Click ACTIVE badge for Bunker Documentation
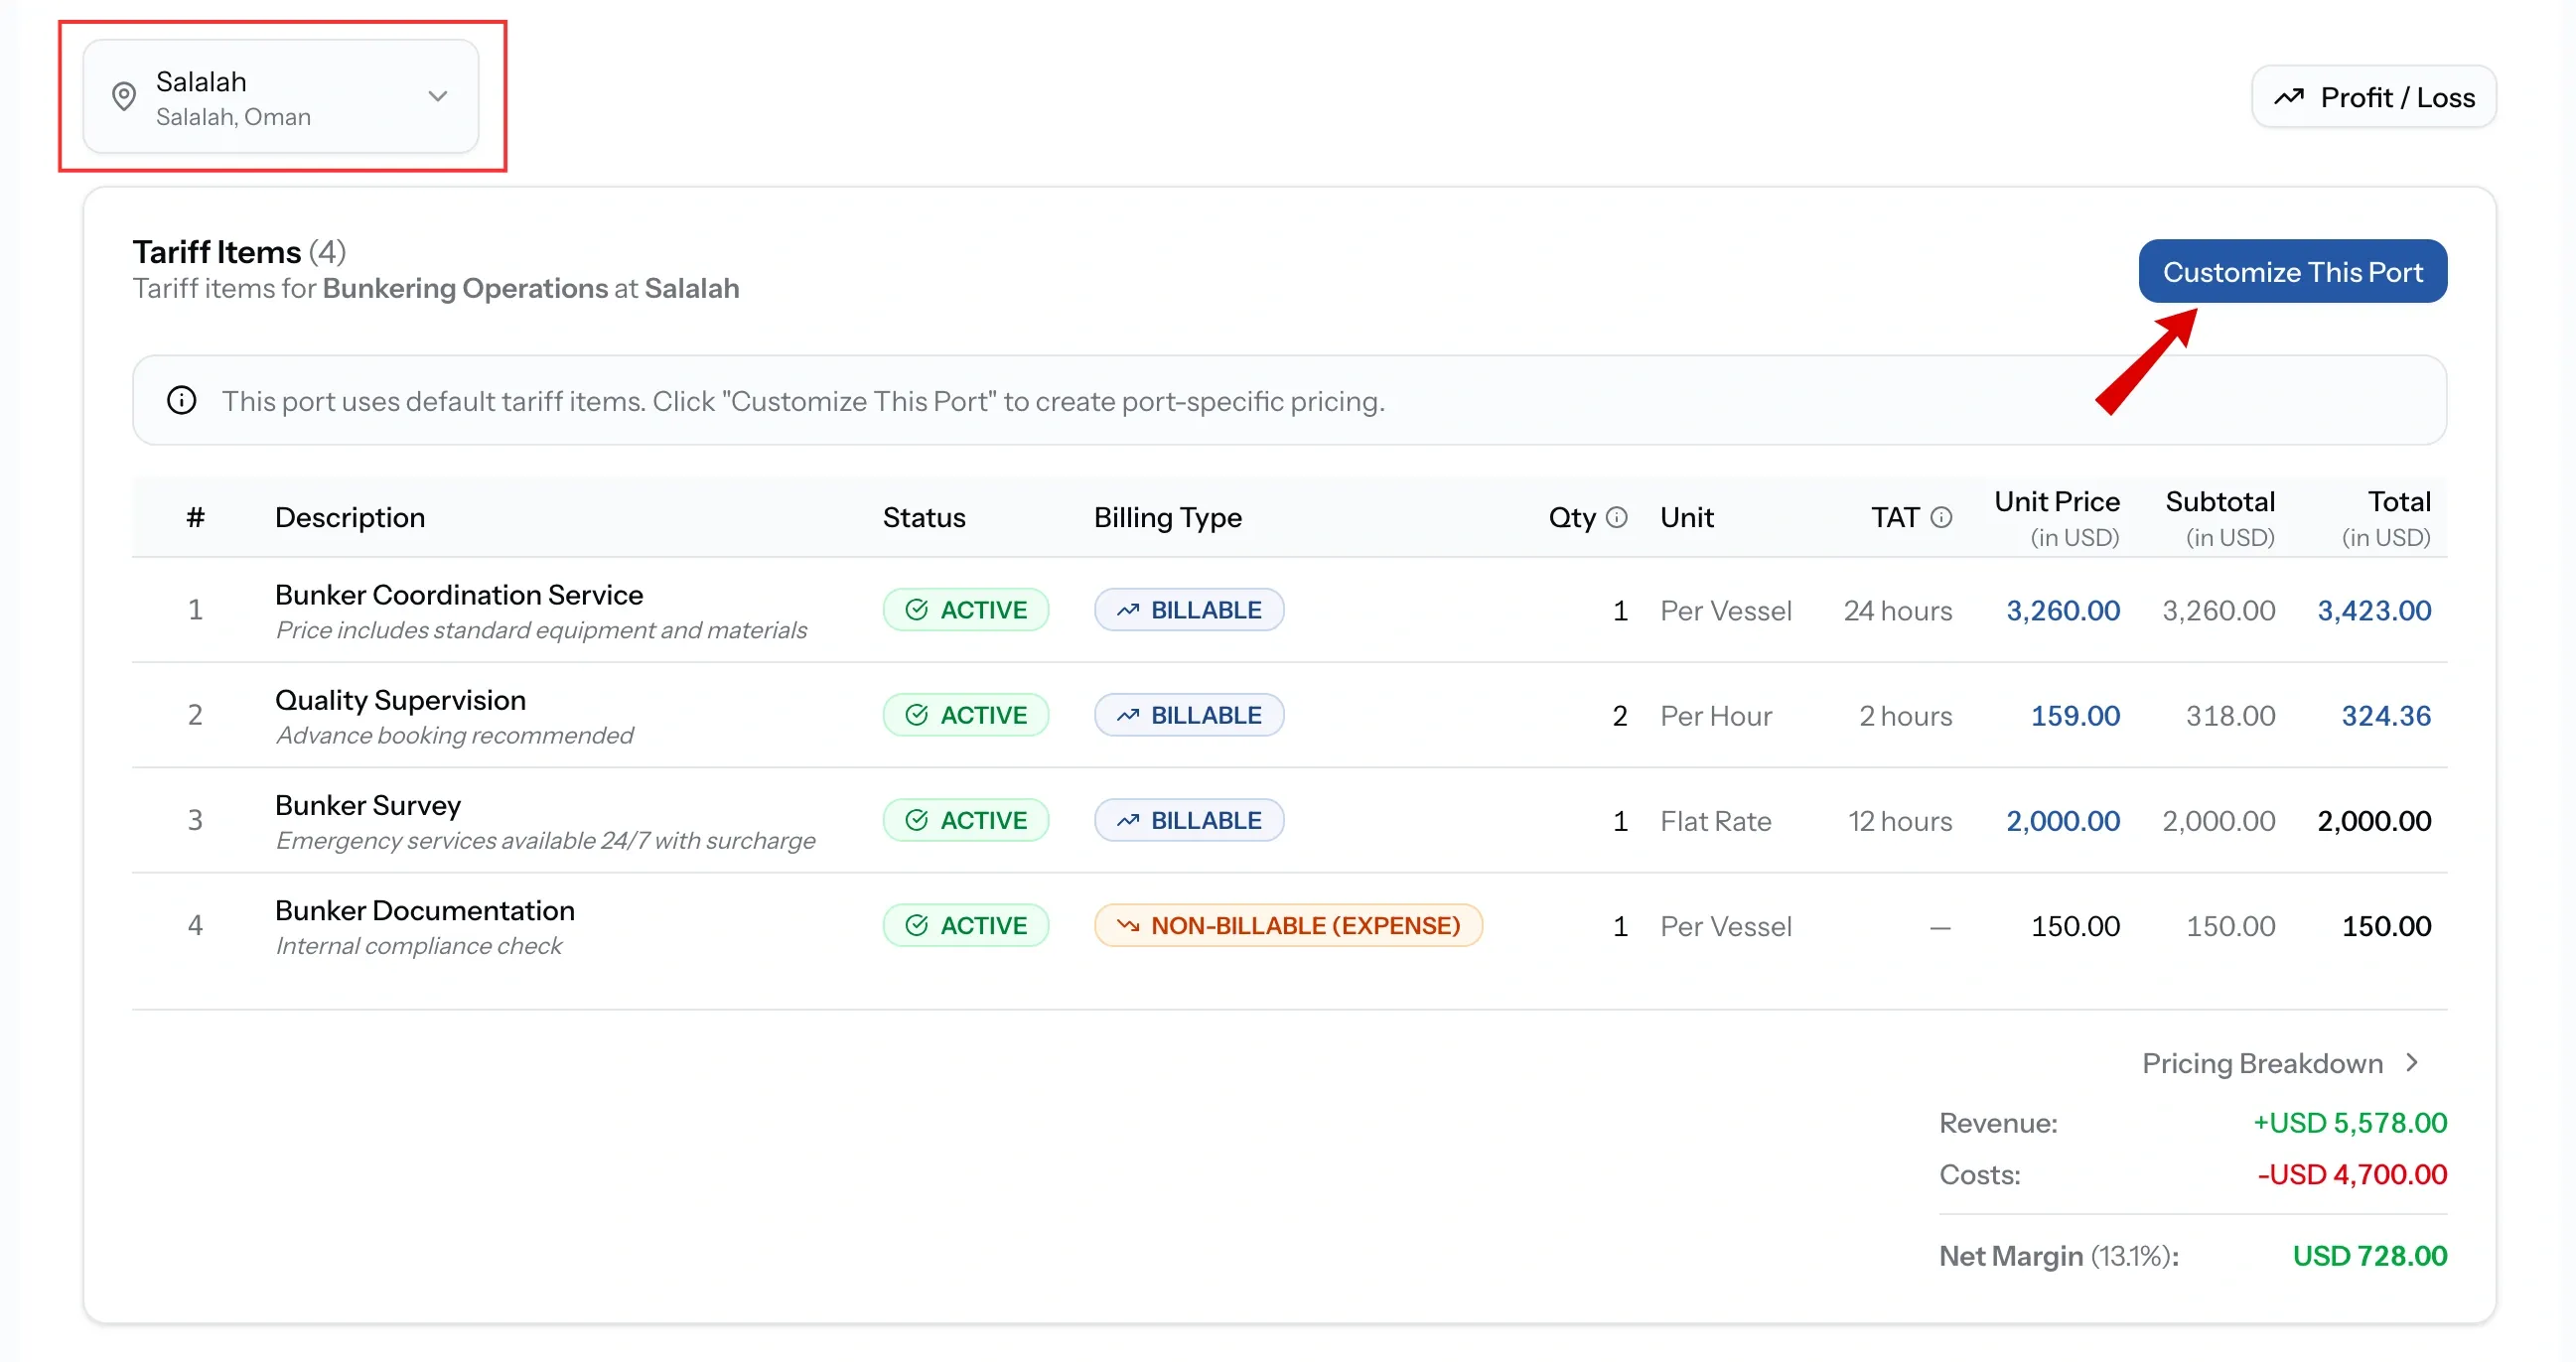This screenshot has width=2576, height=1362. [x=965, y=926]
